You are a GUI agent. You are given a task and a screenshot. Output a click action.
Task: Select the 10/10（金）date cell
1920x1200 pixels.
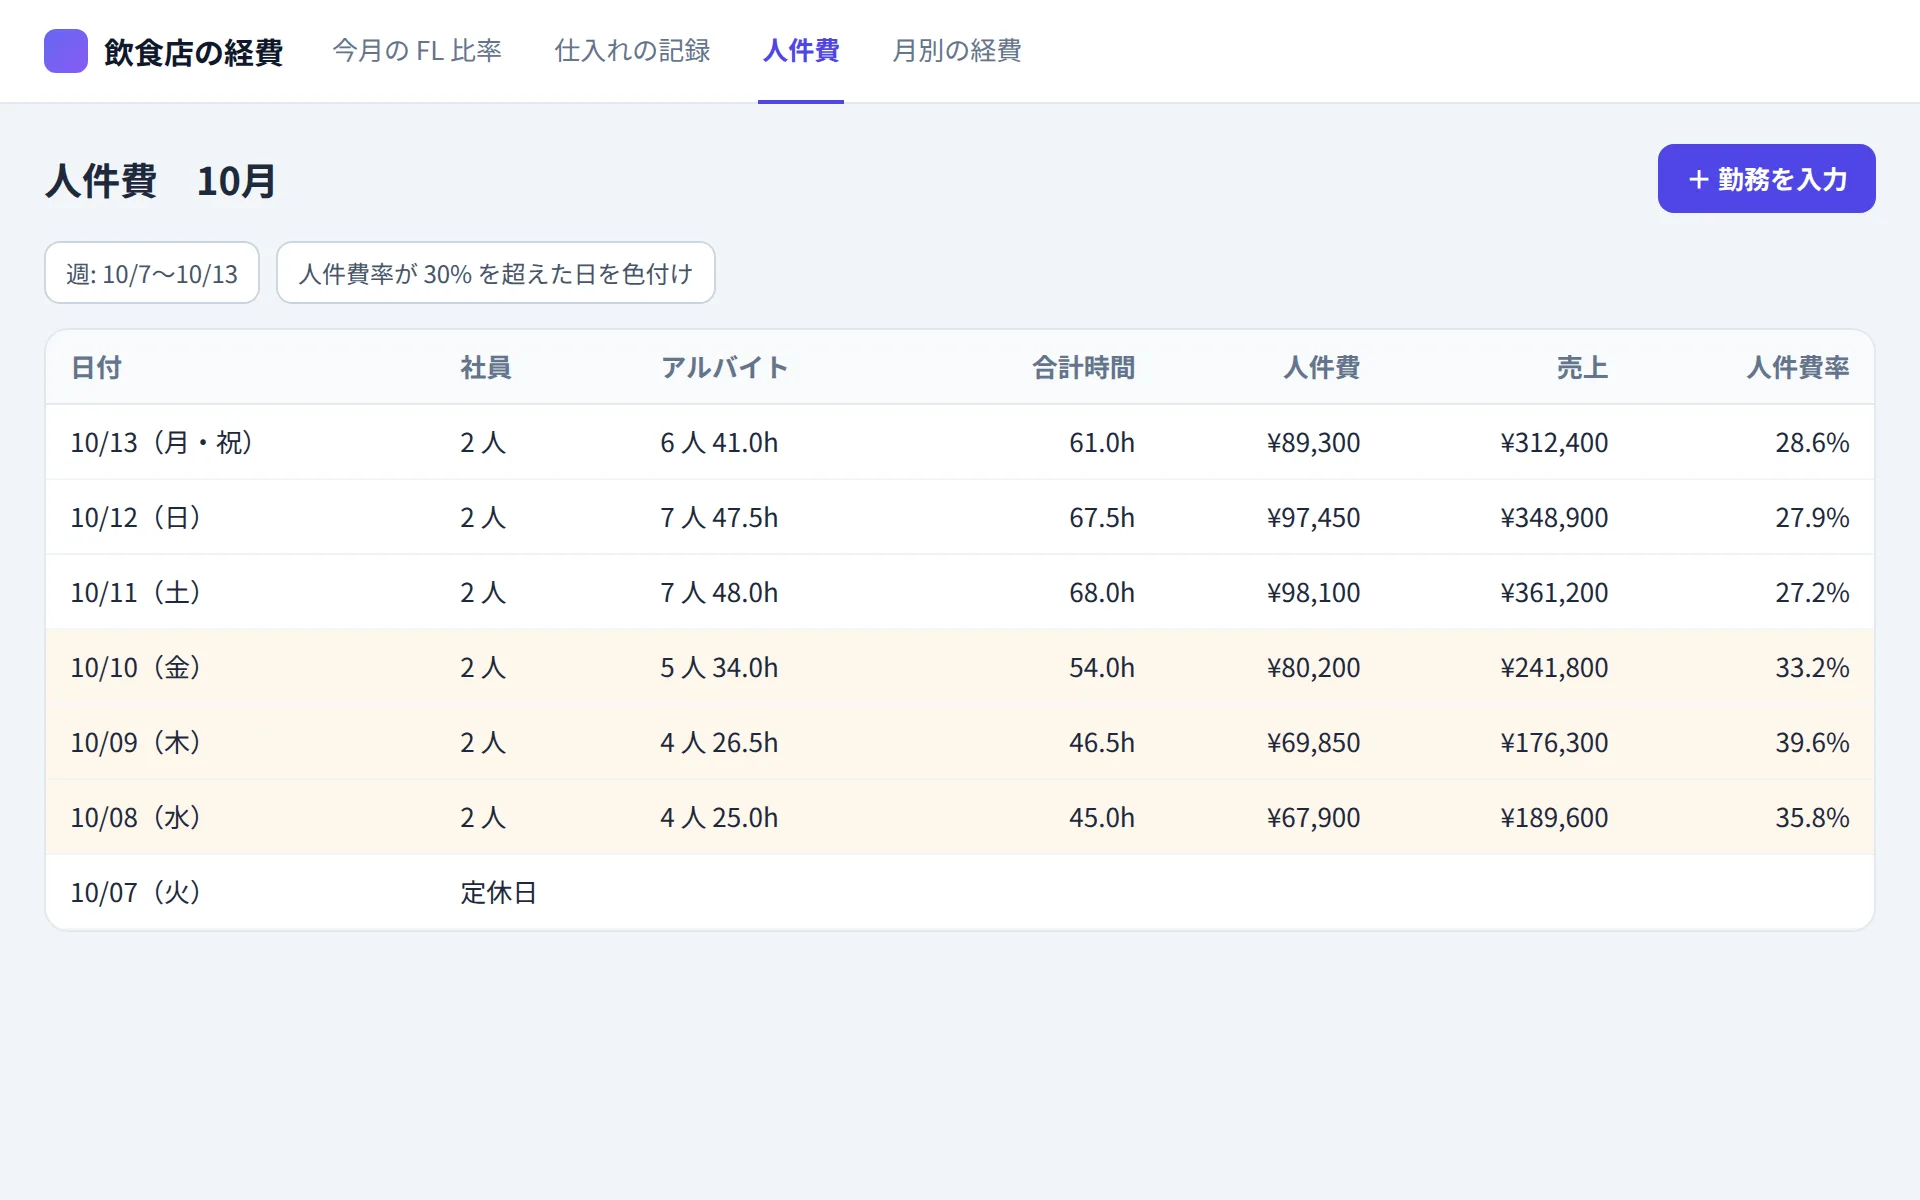coord(136,668)
